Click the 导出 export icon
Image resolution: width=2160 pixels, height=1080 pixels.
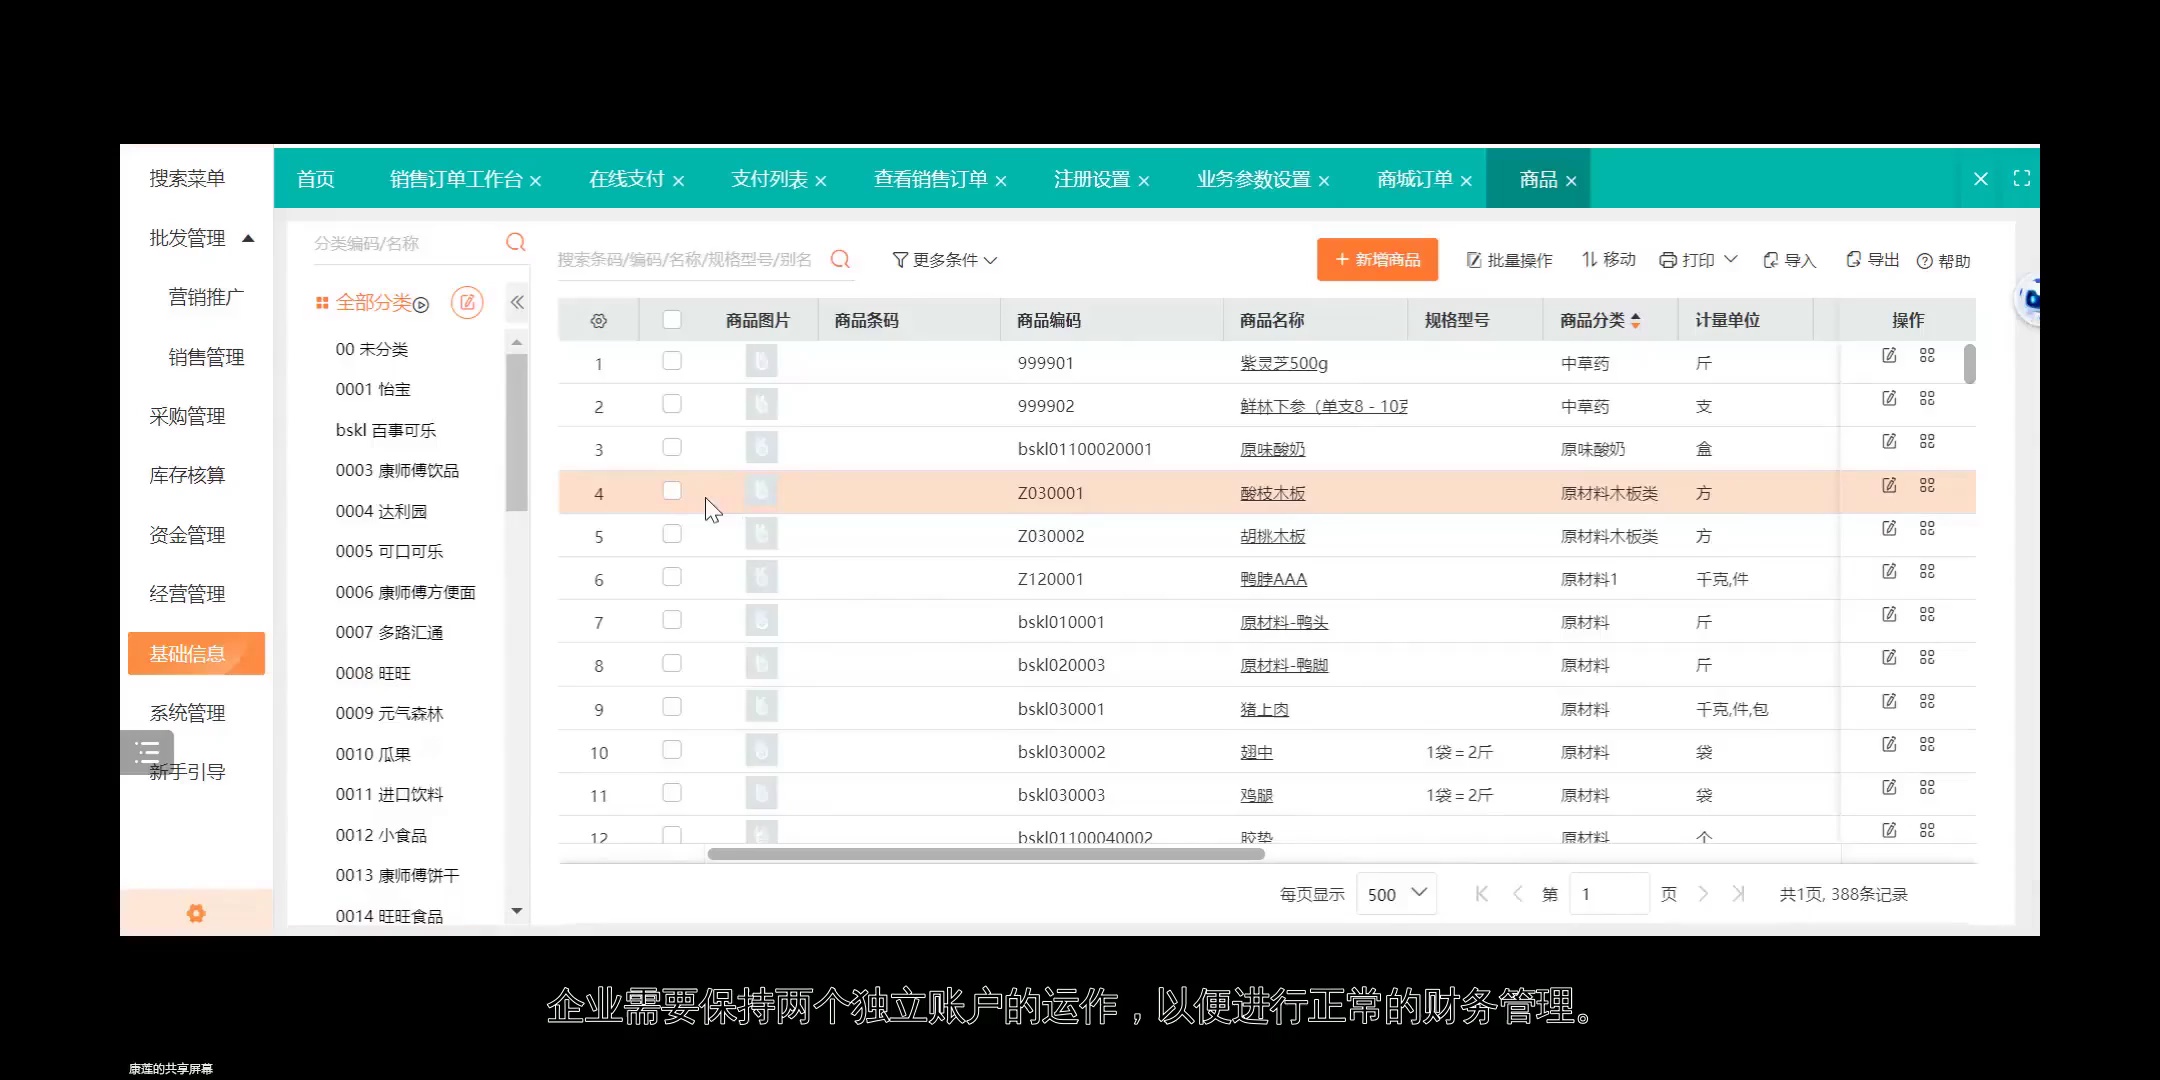1853,259
